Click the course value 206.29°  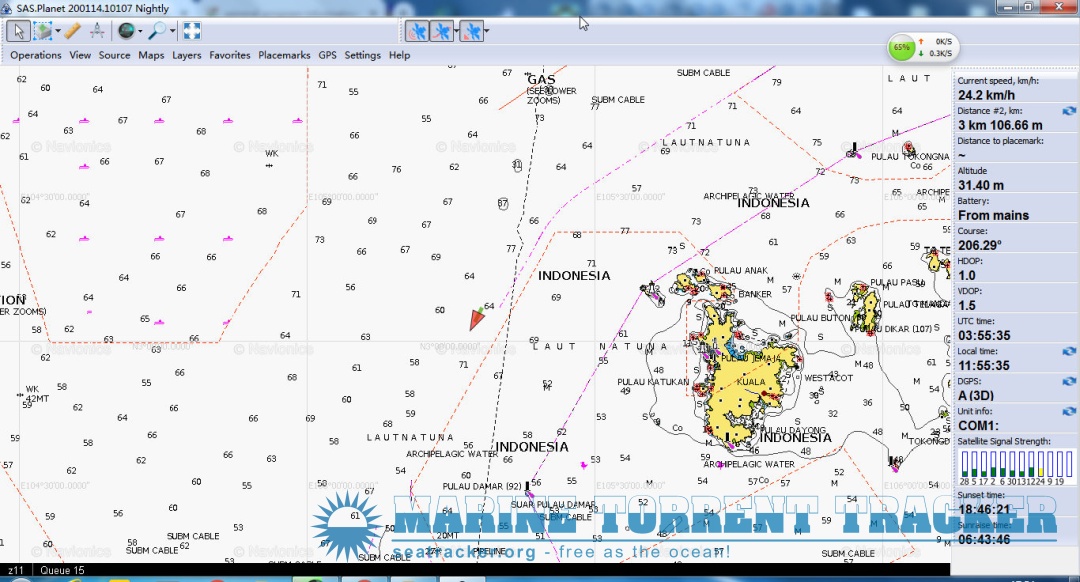coord(979,245)
